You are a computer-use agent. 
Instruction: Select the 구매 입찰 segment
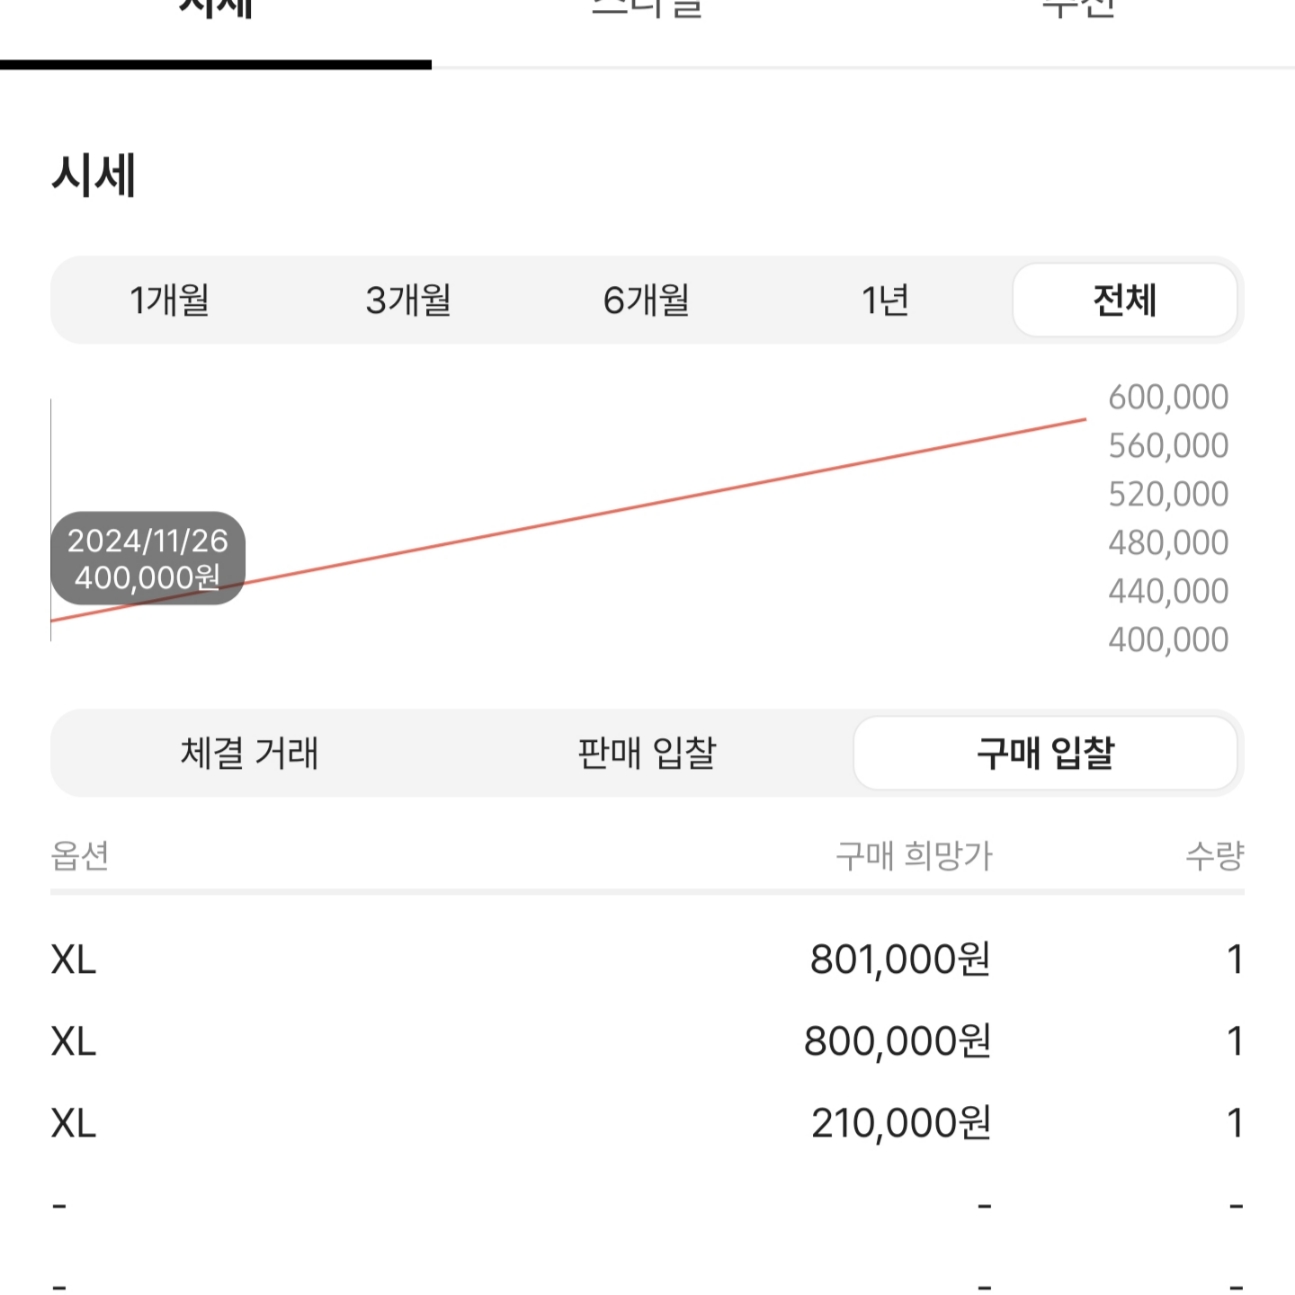(1047, 754)
